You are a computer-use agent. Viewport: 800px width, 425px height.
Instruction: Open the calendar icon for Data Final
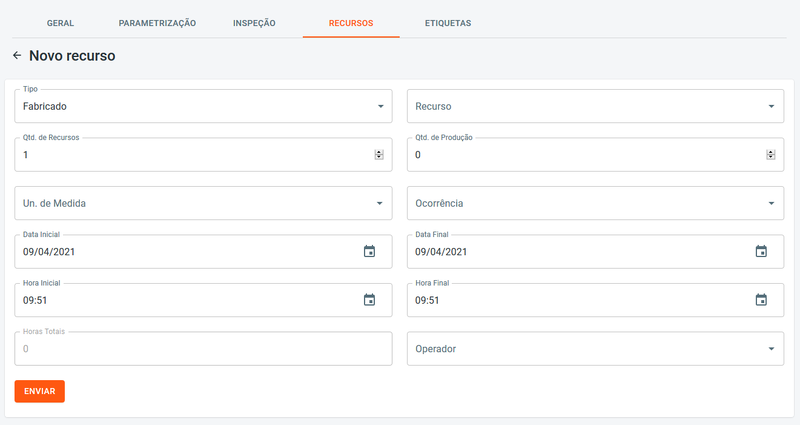pyautogui.click(x=761, y=252)
